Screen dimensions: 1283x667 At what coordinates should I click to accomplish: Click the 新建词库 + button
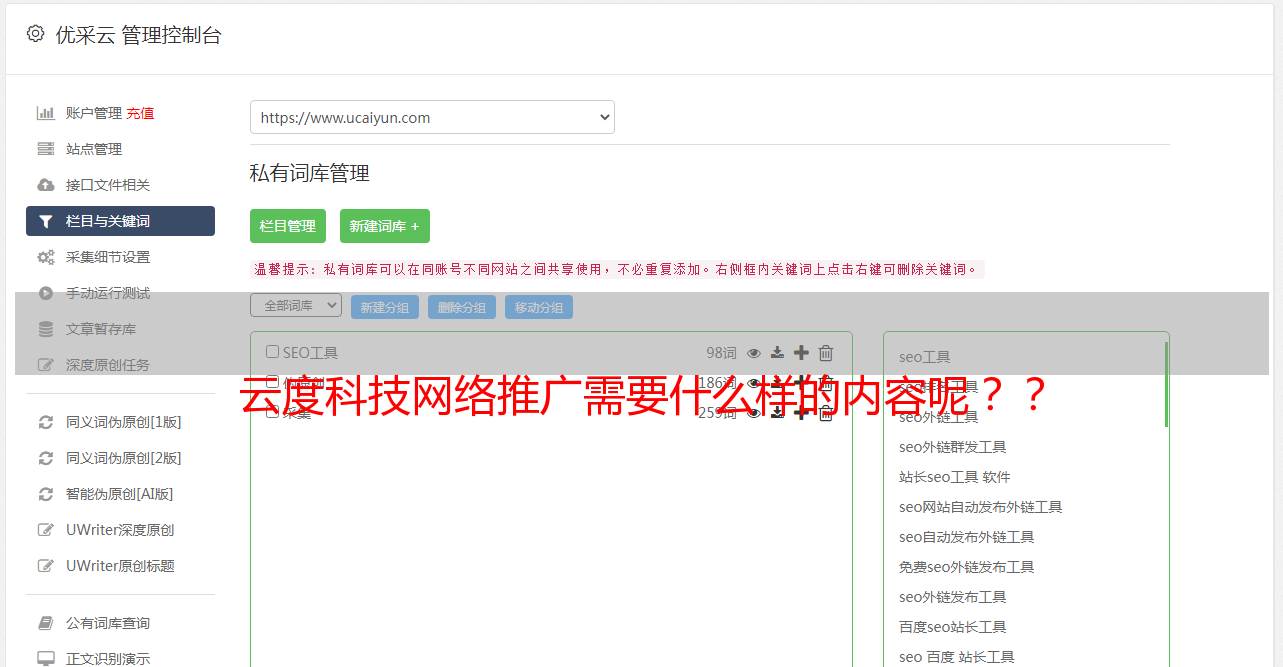click(385, 226)
